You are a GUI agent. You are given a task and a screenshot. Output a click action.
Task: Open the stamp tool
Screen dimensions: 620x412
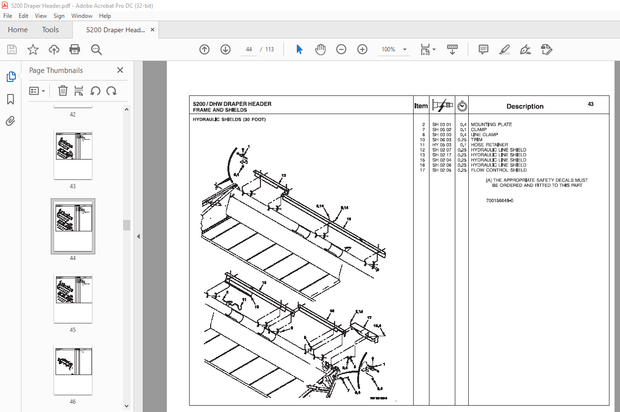(546, 49)
